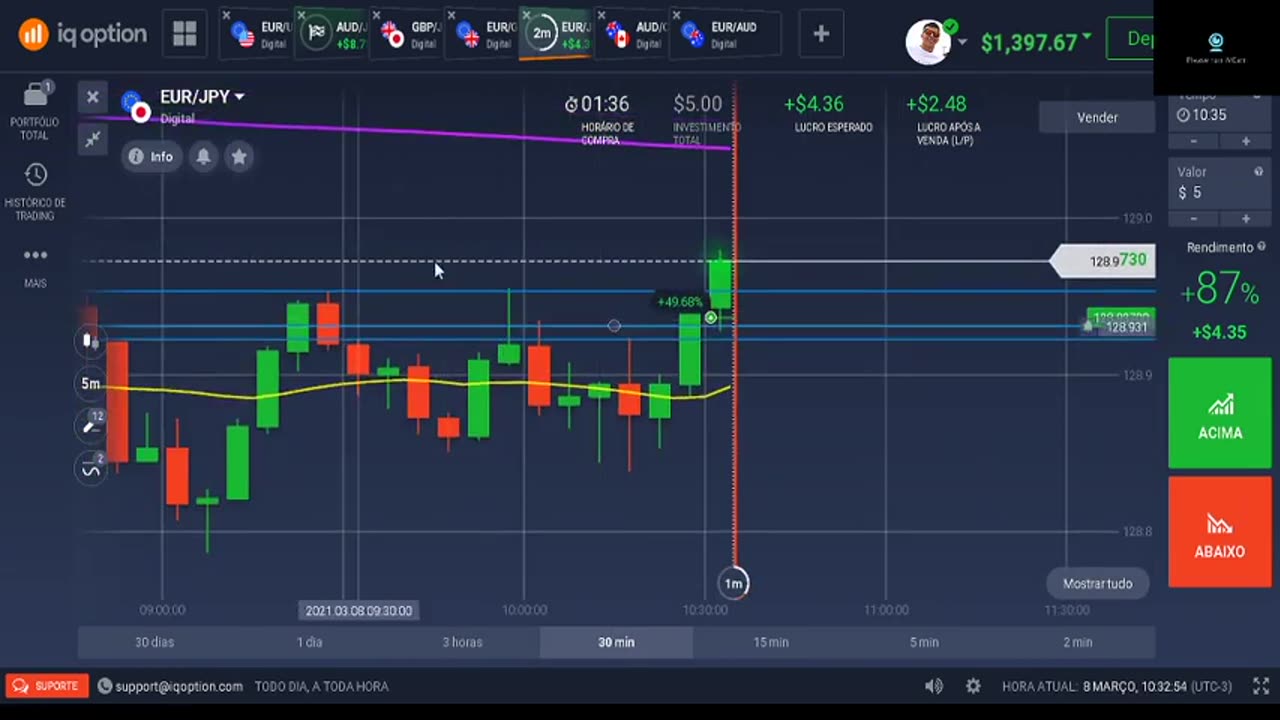Click the SUPORTE chat button
The height and width of the screenshot is (720, 1280).
pyautogui.click(x=46, y=686)
